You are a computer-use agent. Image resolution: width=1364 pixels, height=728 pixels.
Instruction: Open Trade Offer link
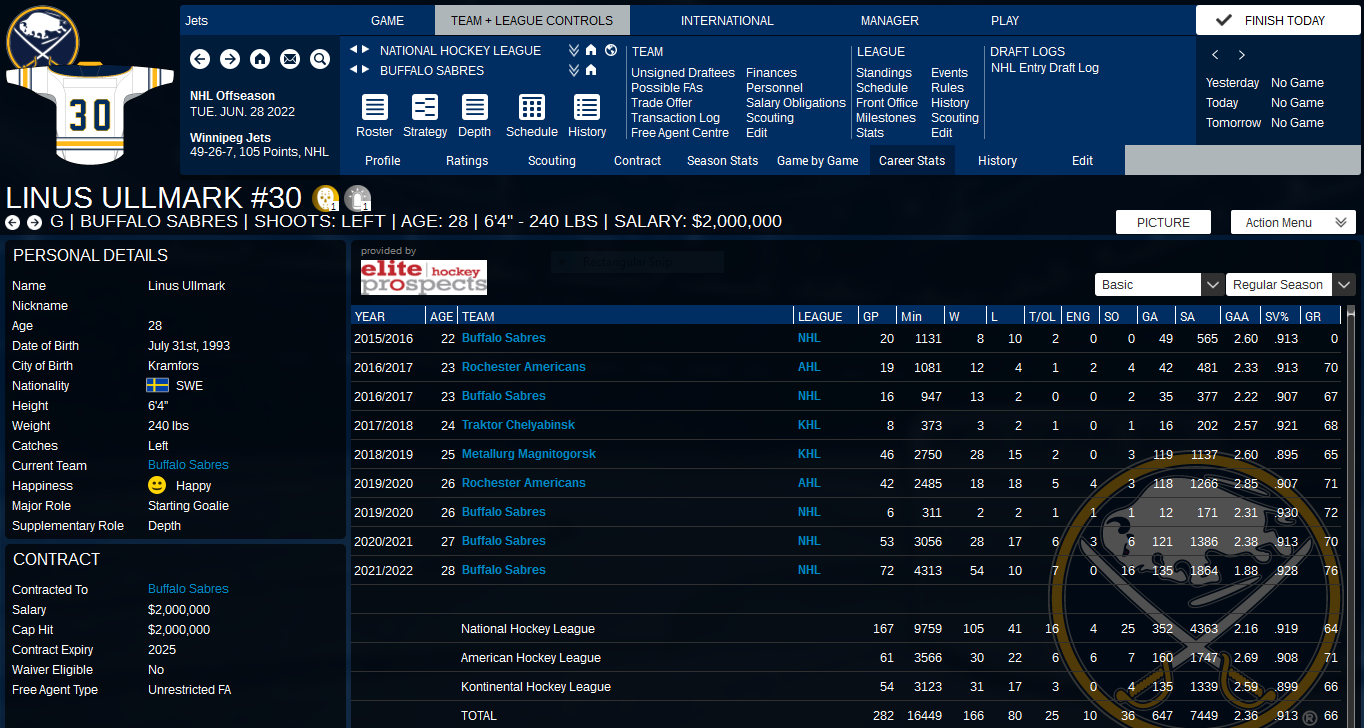pyautogui.click(x=662, y=103)
